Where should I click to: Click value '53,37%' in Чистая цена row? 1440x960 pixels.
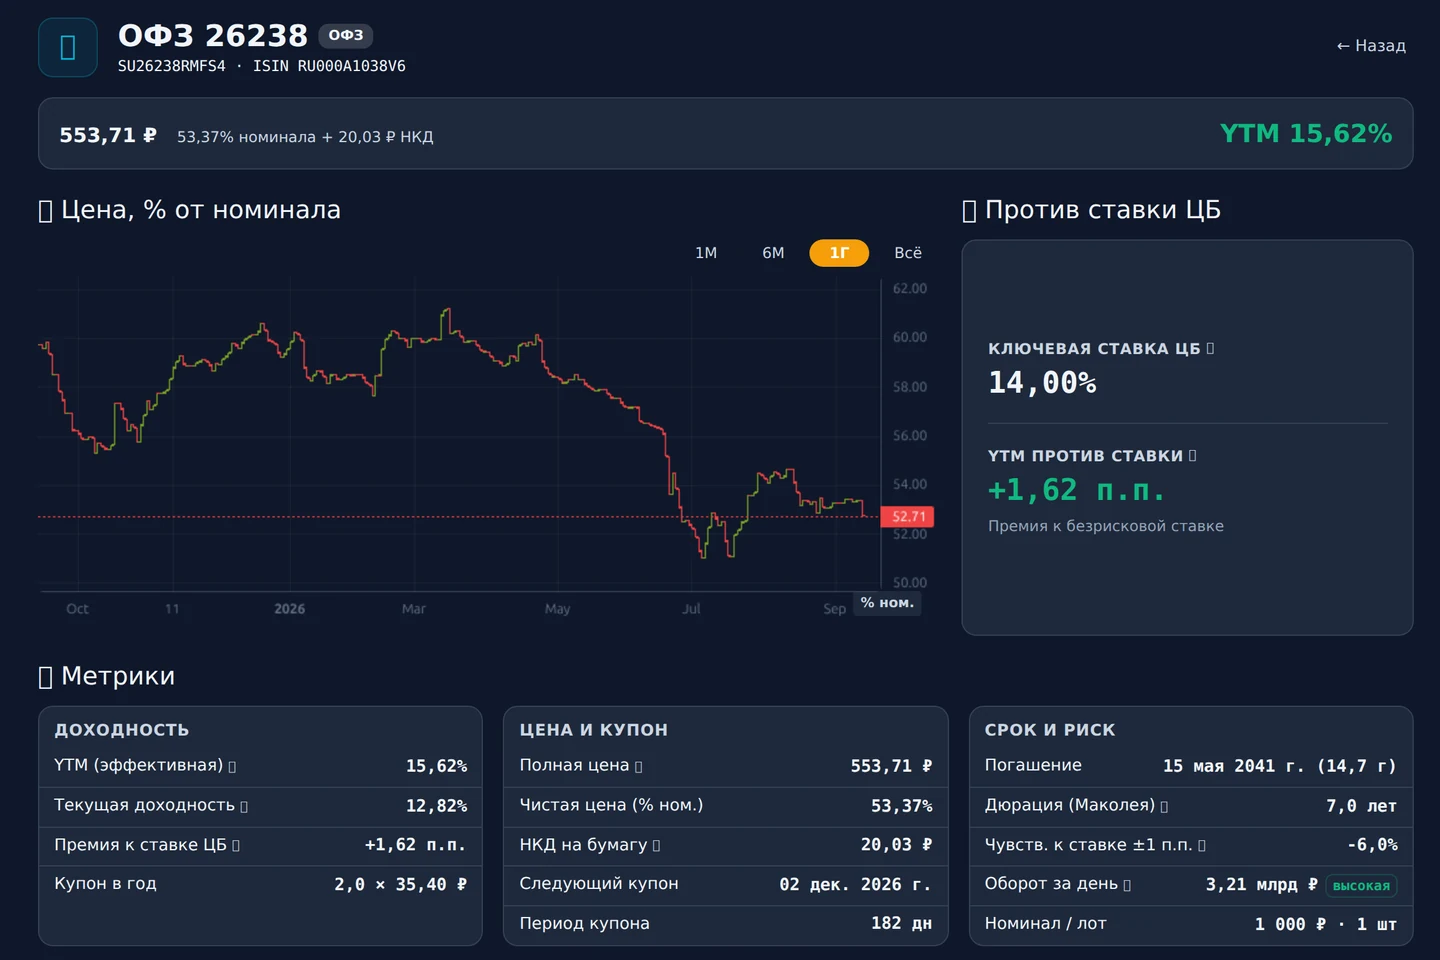tap(902, 806)
